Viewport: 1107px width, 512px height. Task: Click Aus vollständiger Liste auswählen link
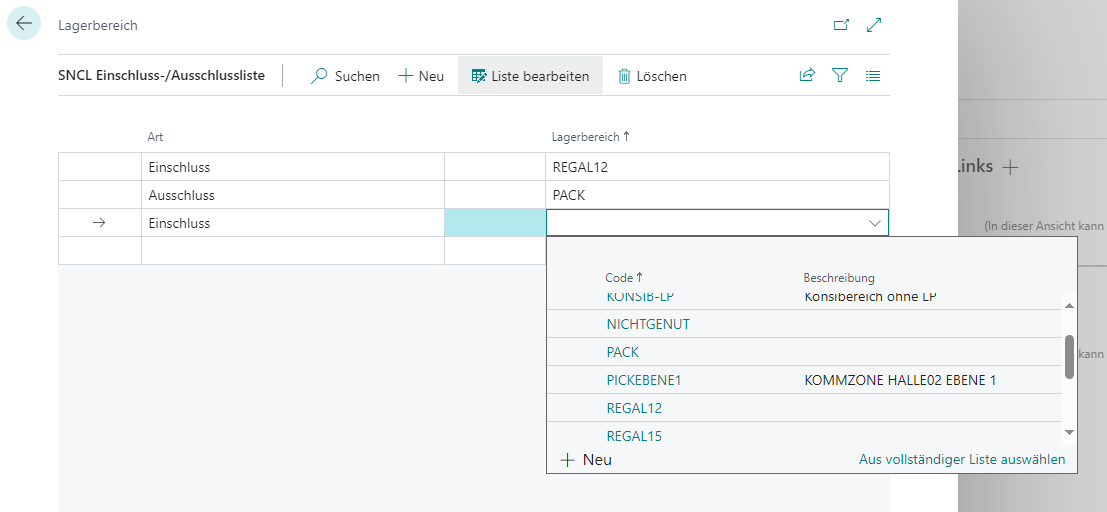(961, 460)
